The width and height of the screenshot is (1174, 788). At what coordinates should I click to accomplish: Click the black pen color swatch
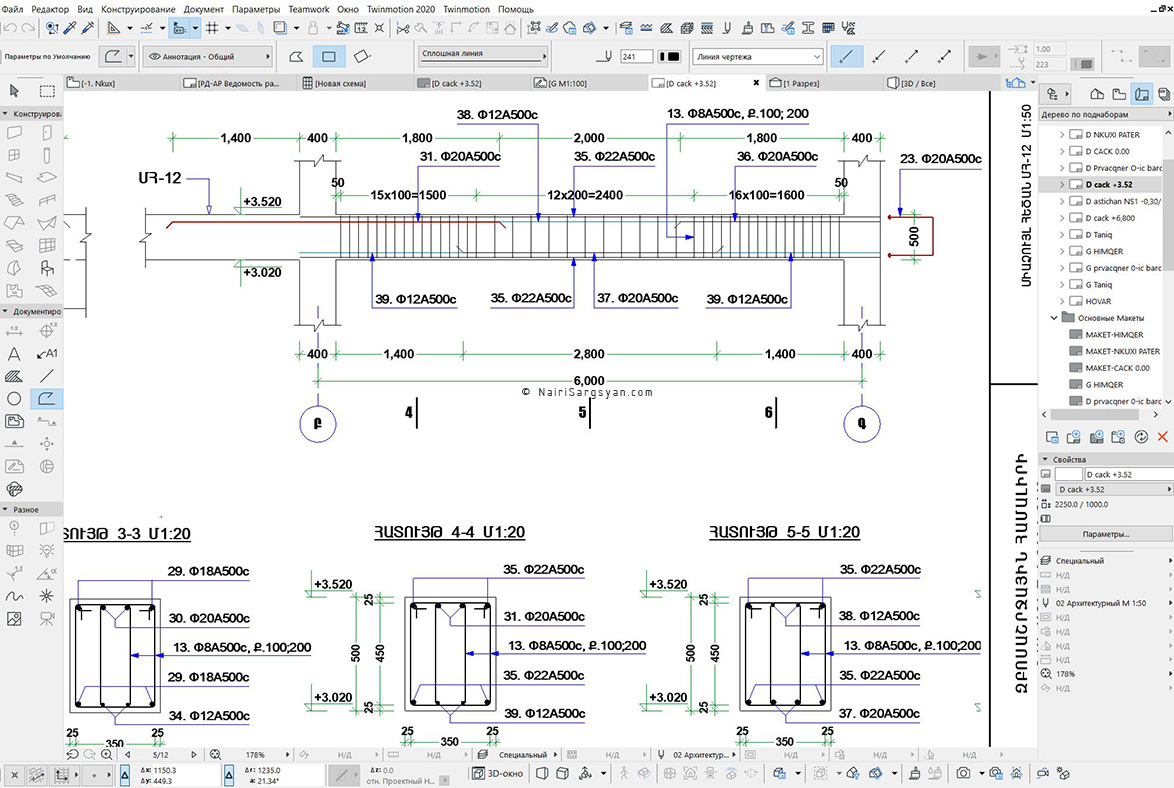tap(669, 56)
